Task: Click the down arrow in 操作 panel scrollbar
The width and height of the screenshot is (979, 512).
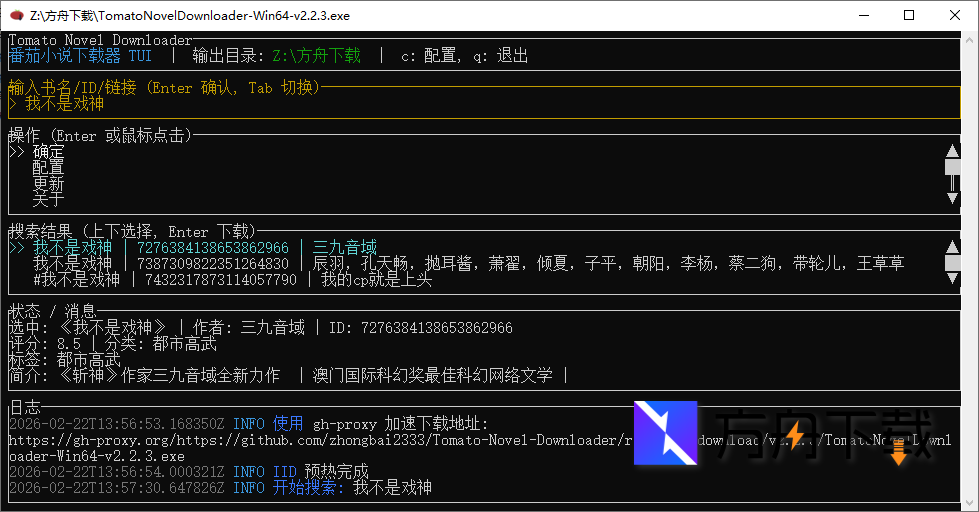Action: click(x=952, y=200)
